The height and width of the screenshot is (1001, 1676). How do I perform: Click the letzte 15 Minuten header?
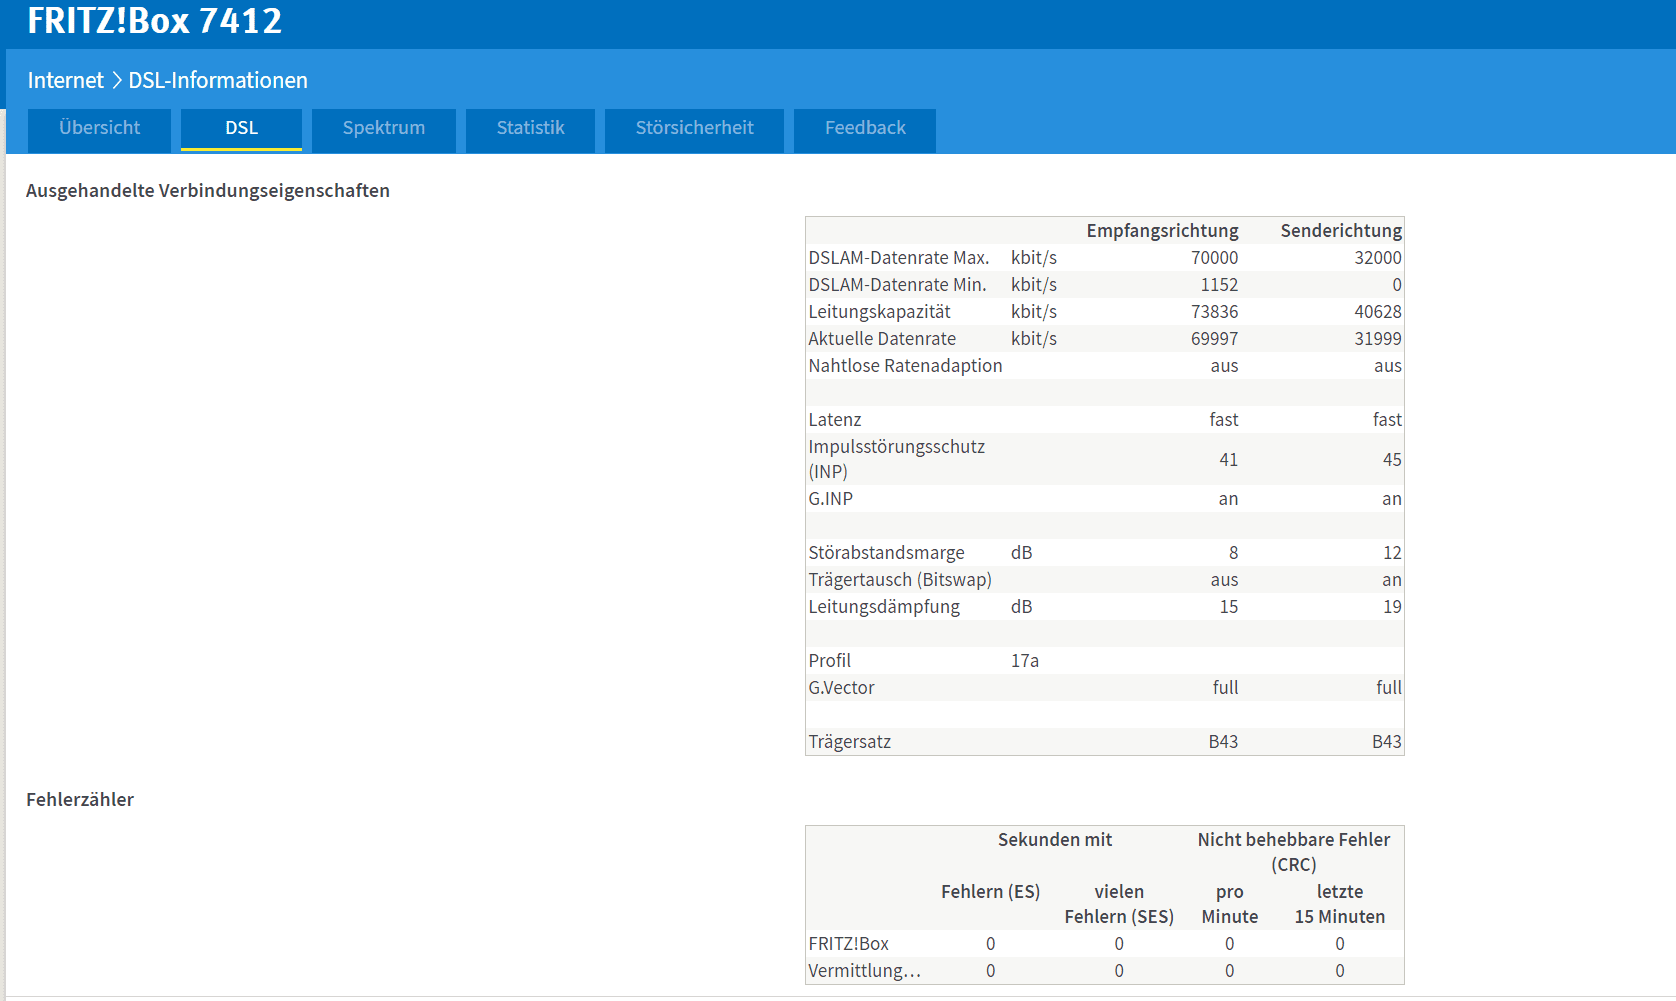[1339, 904]
